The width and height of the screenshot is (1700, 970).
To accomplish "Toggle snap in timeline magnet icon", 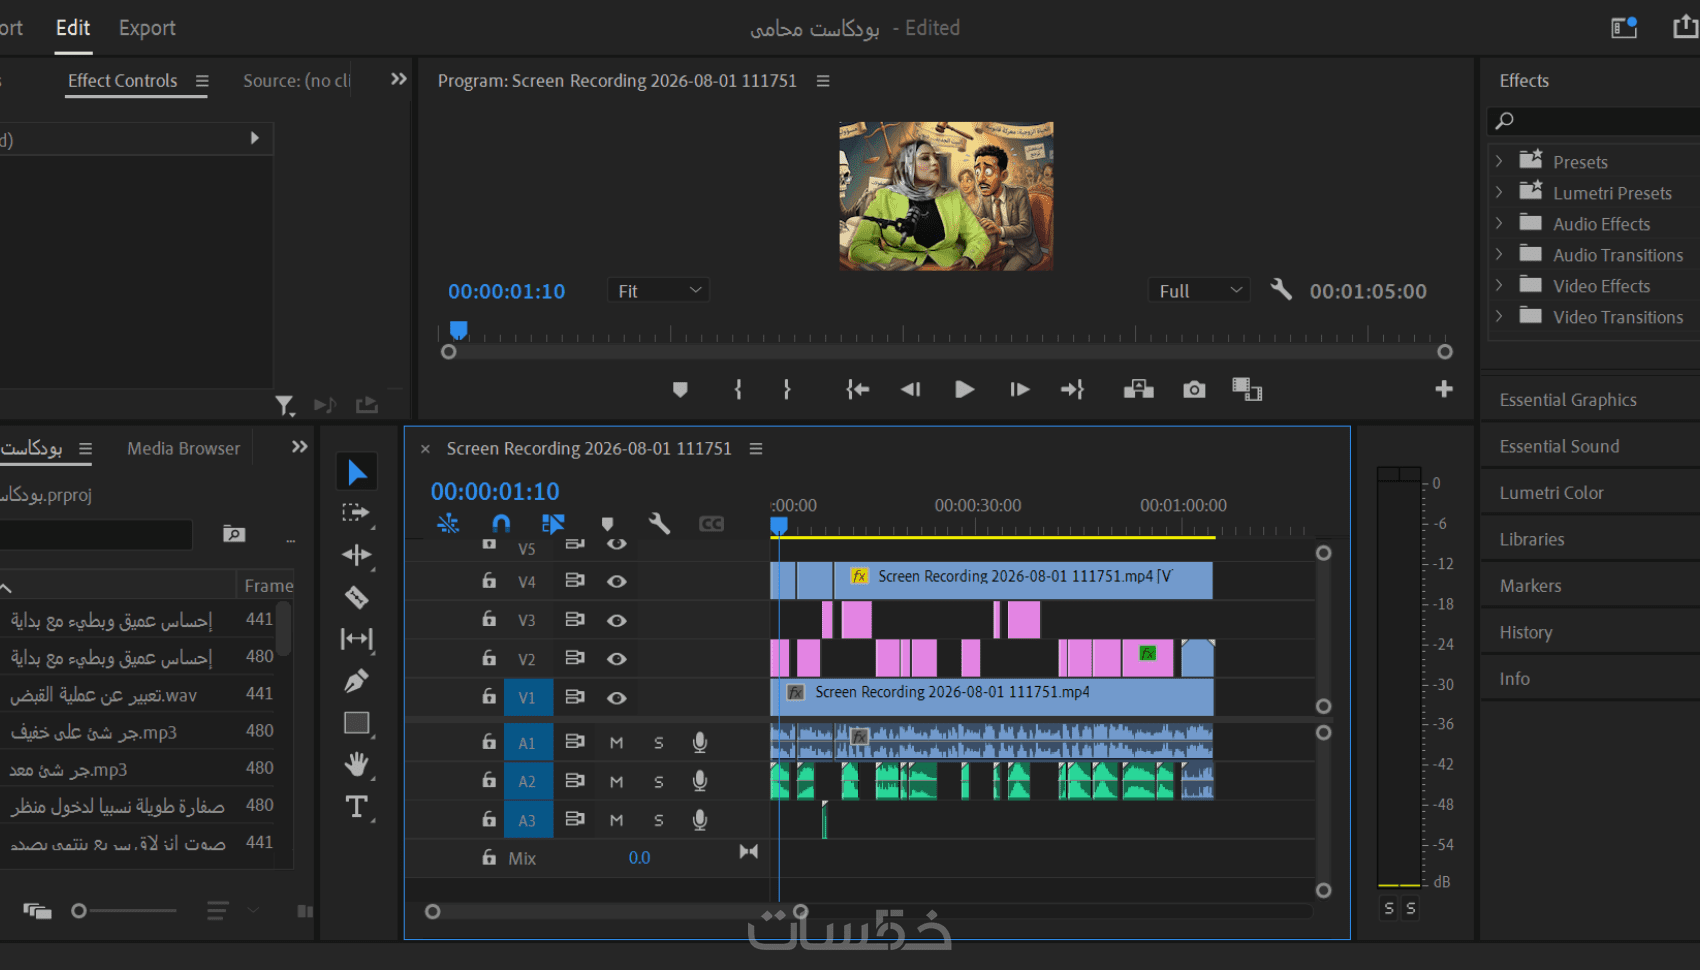I will 501,523.
